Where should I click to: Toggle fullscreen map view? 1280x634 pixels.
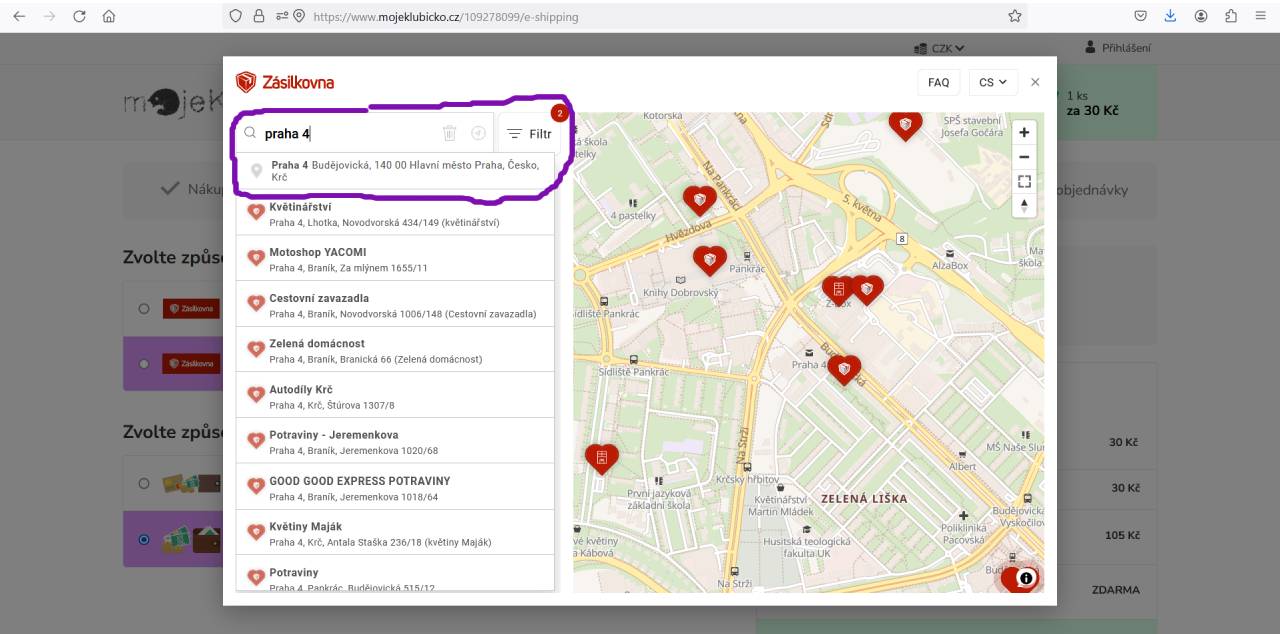1024,181
